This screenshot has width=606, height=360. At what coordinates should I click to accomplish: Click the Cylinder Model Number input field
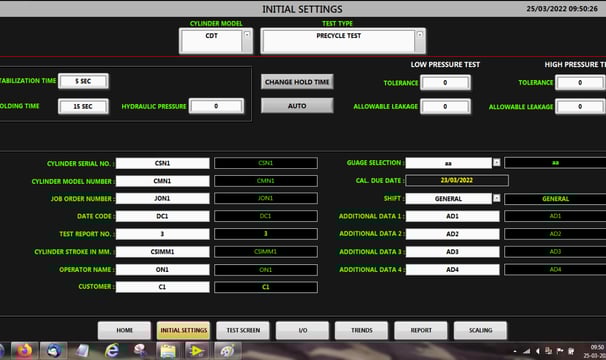[162, 181]
